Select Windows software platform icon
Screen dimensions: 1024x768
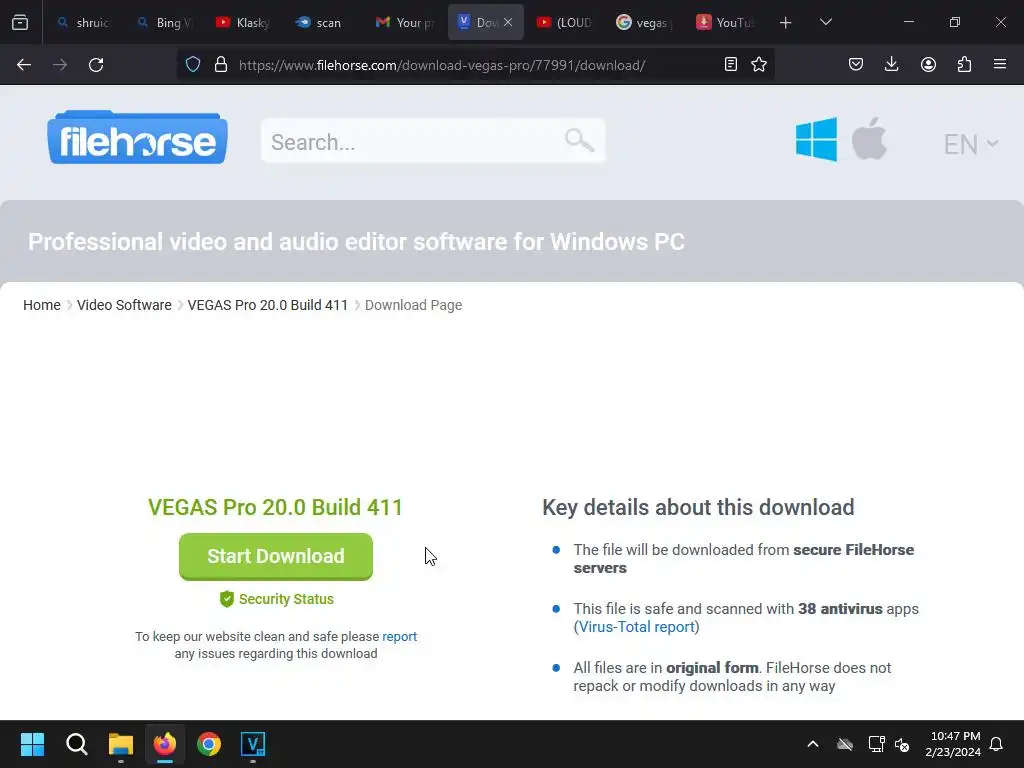(x=816, y=139)
